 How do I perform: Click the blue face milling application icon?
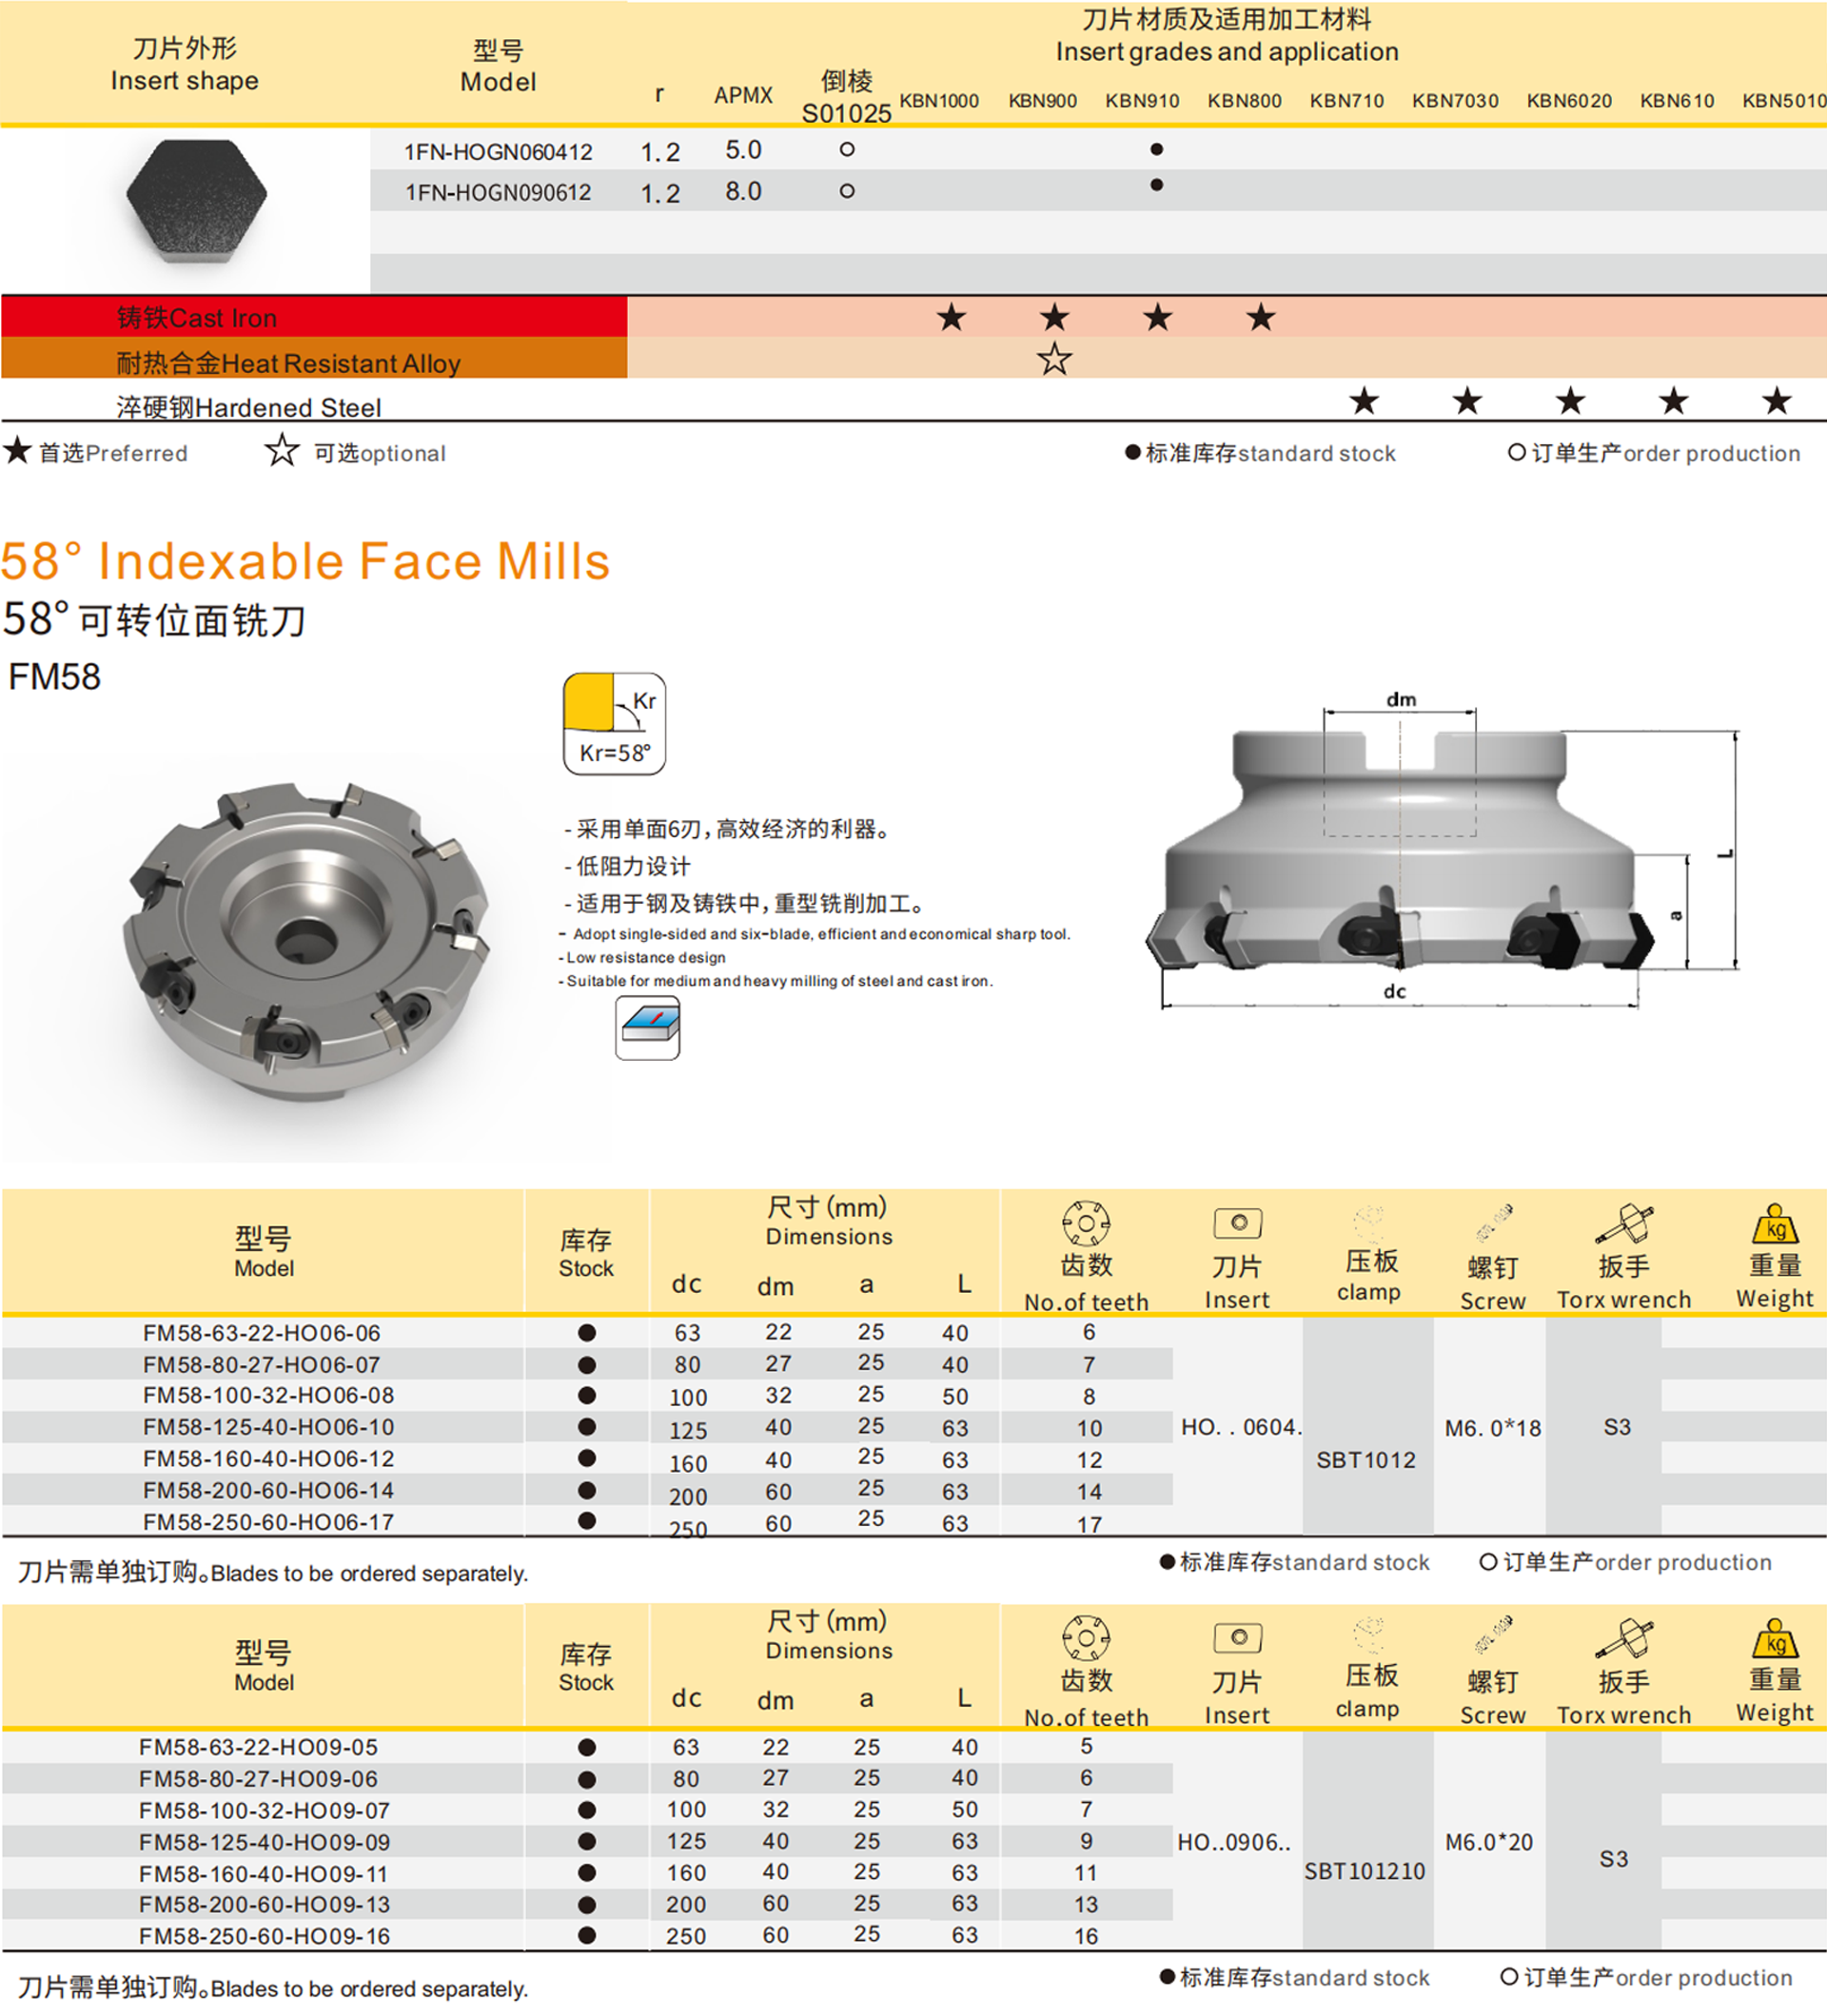point(647,1027)
